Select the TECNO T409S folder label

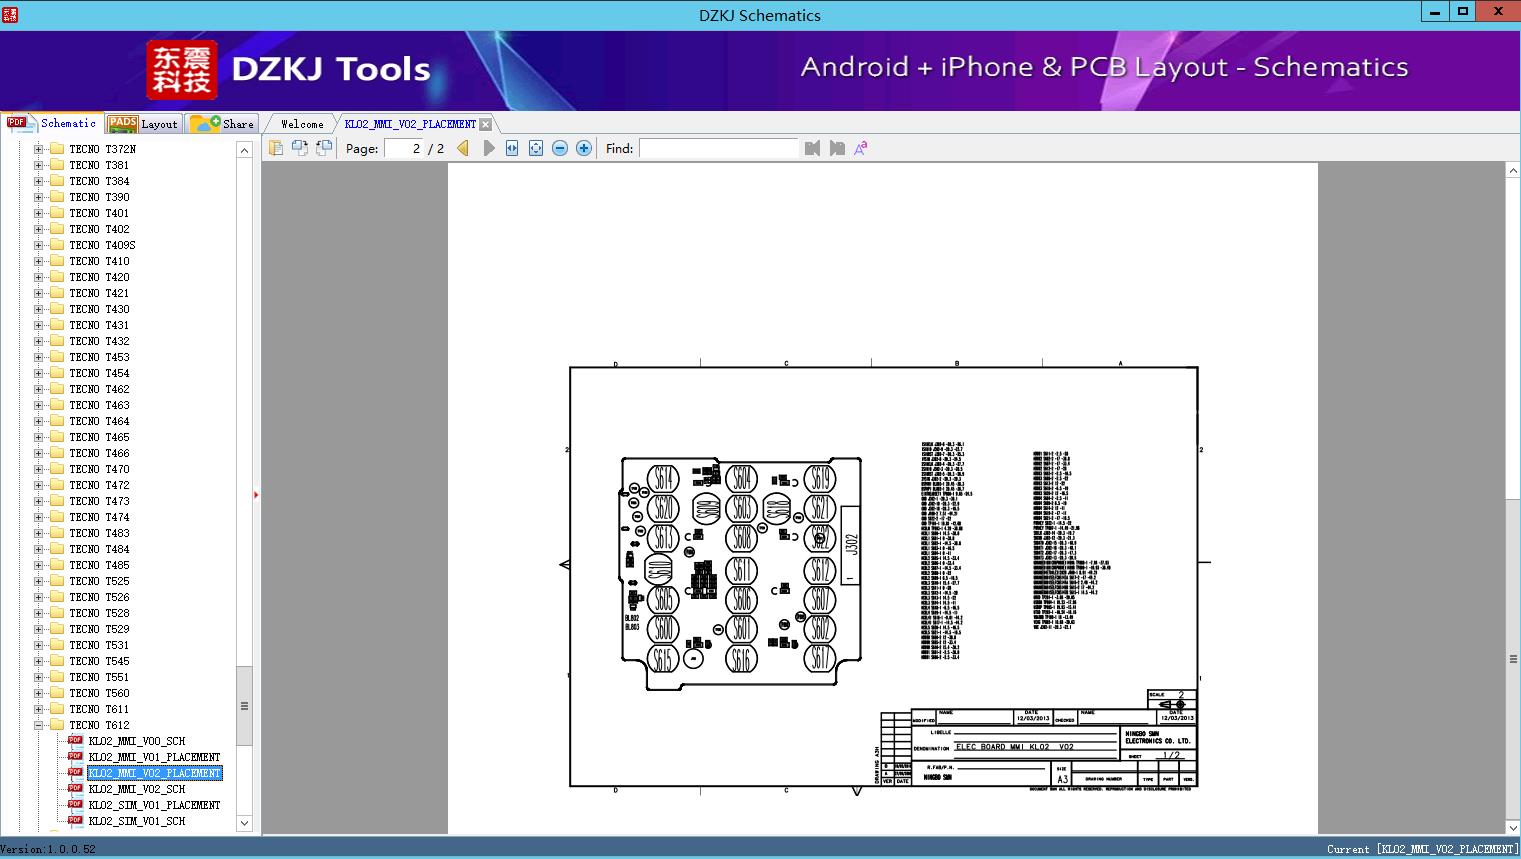102,245
